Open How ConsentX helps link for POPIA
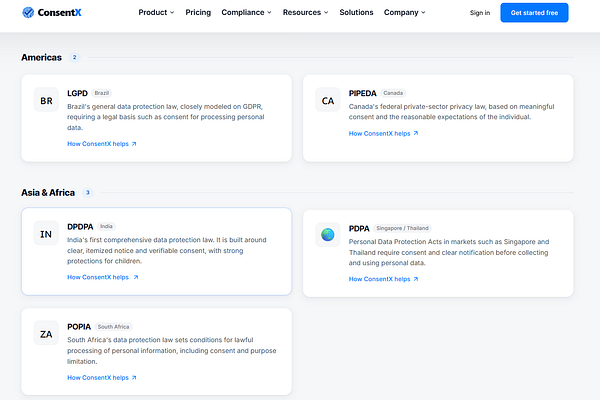Screen dimensions: 600x400 click(102, 378)
